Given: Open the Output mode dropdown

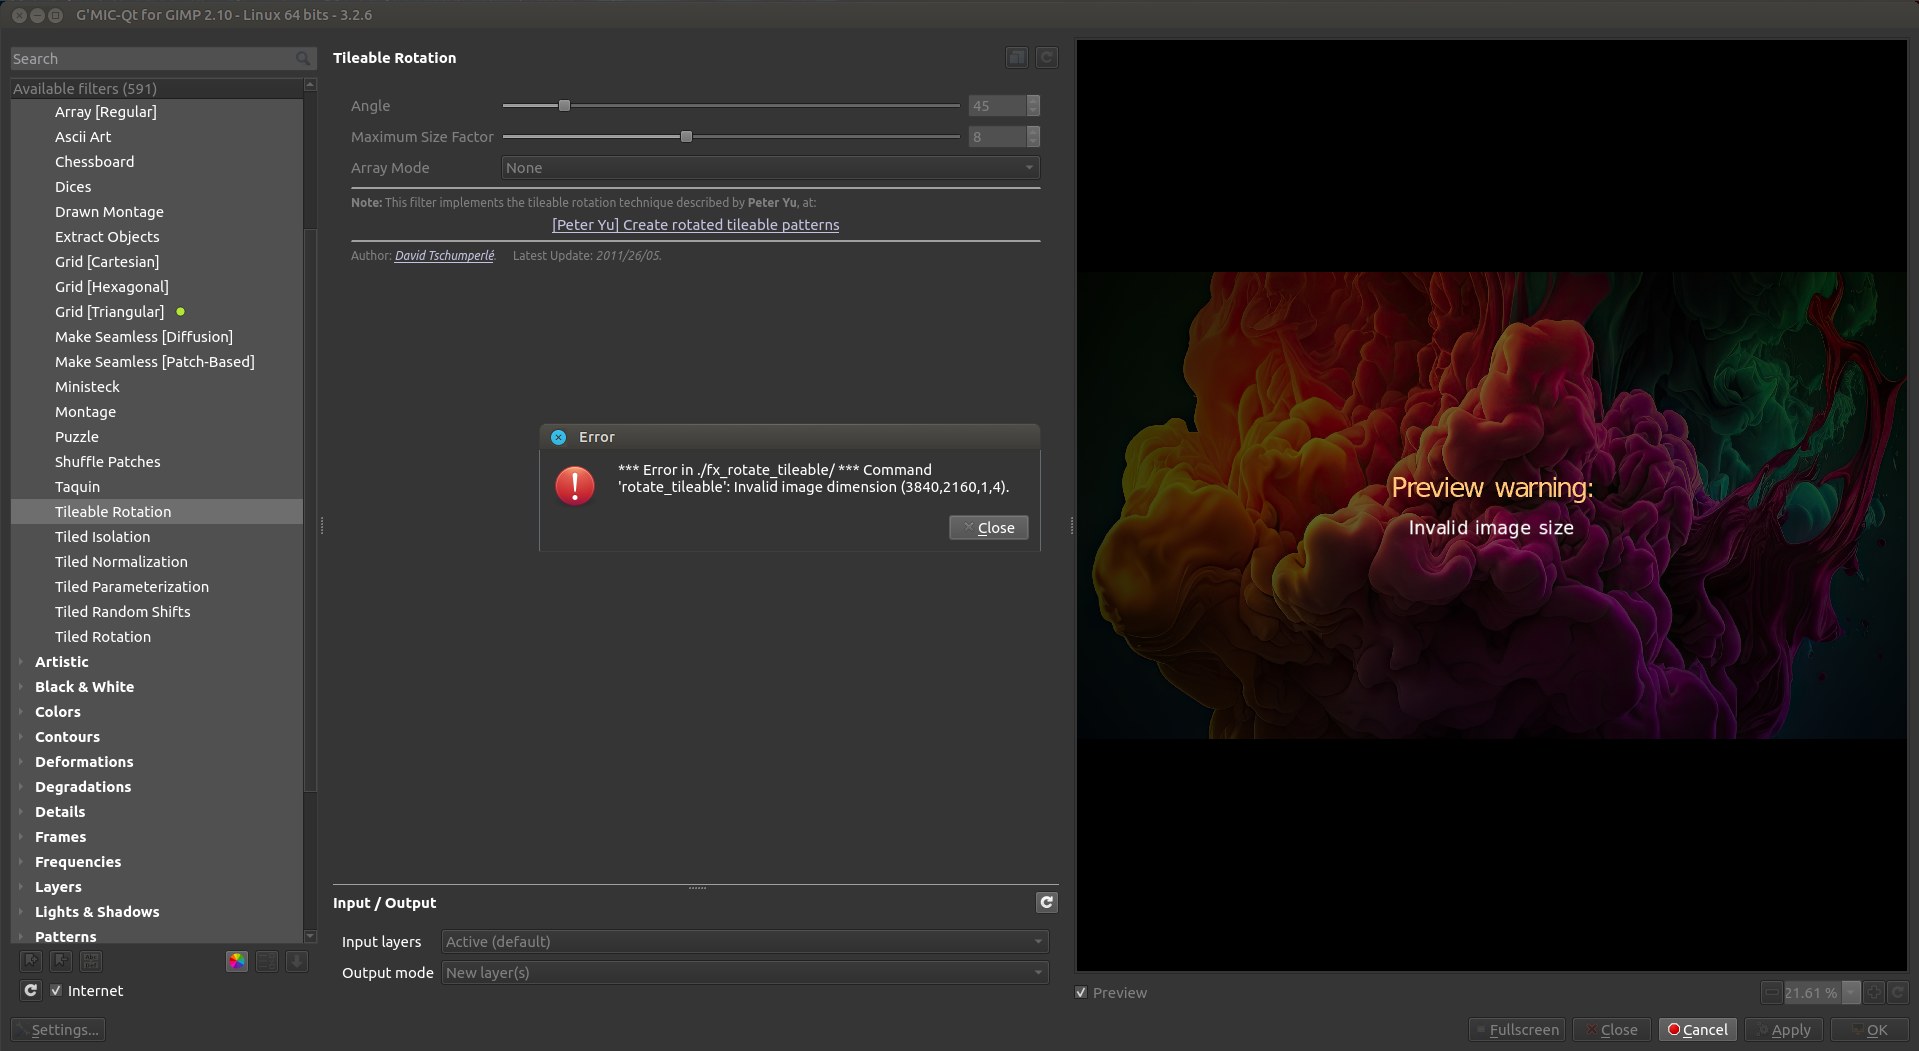Looking at the screenshot, I should coord(744,972).
